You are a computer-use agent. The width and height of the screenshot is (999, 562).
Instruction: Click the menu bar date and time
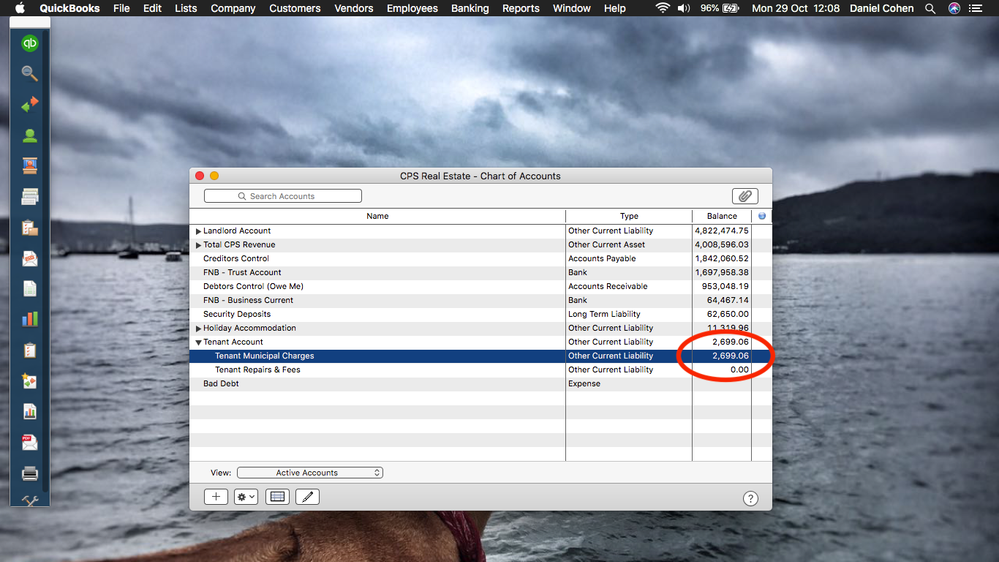click(x=795, y=8)
